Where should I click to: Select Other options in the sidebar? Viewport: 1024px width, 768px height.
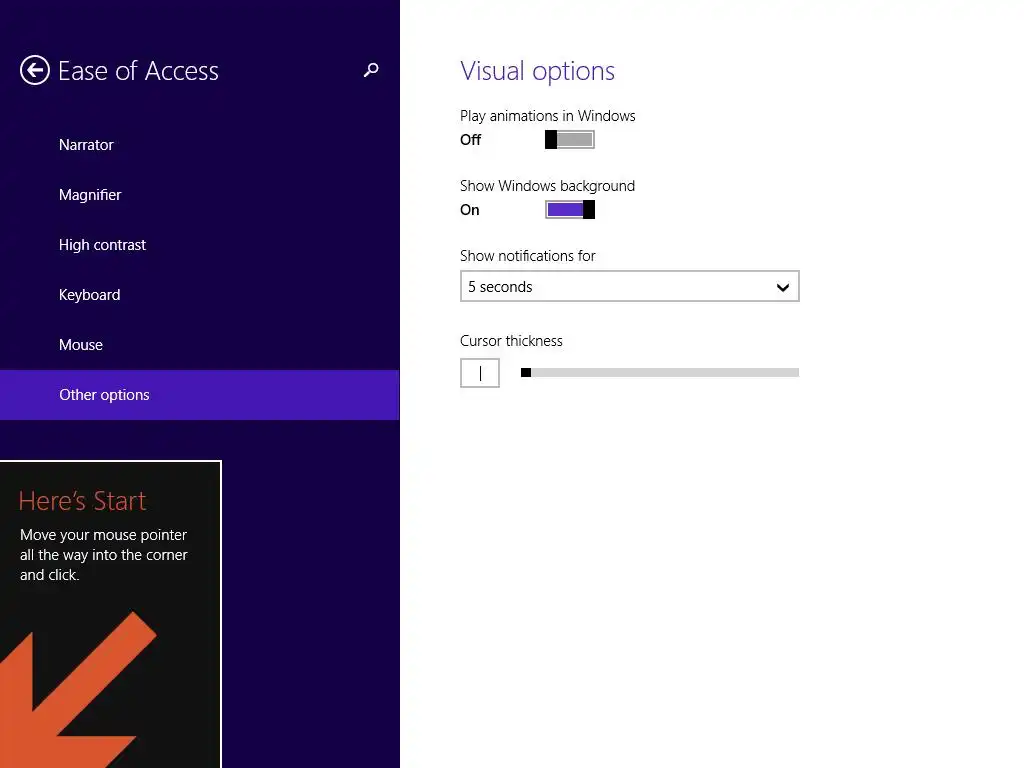pyautogui.click(x=199, y=395)
